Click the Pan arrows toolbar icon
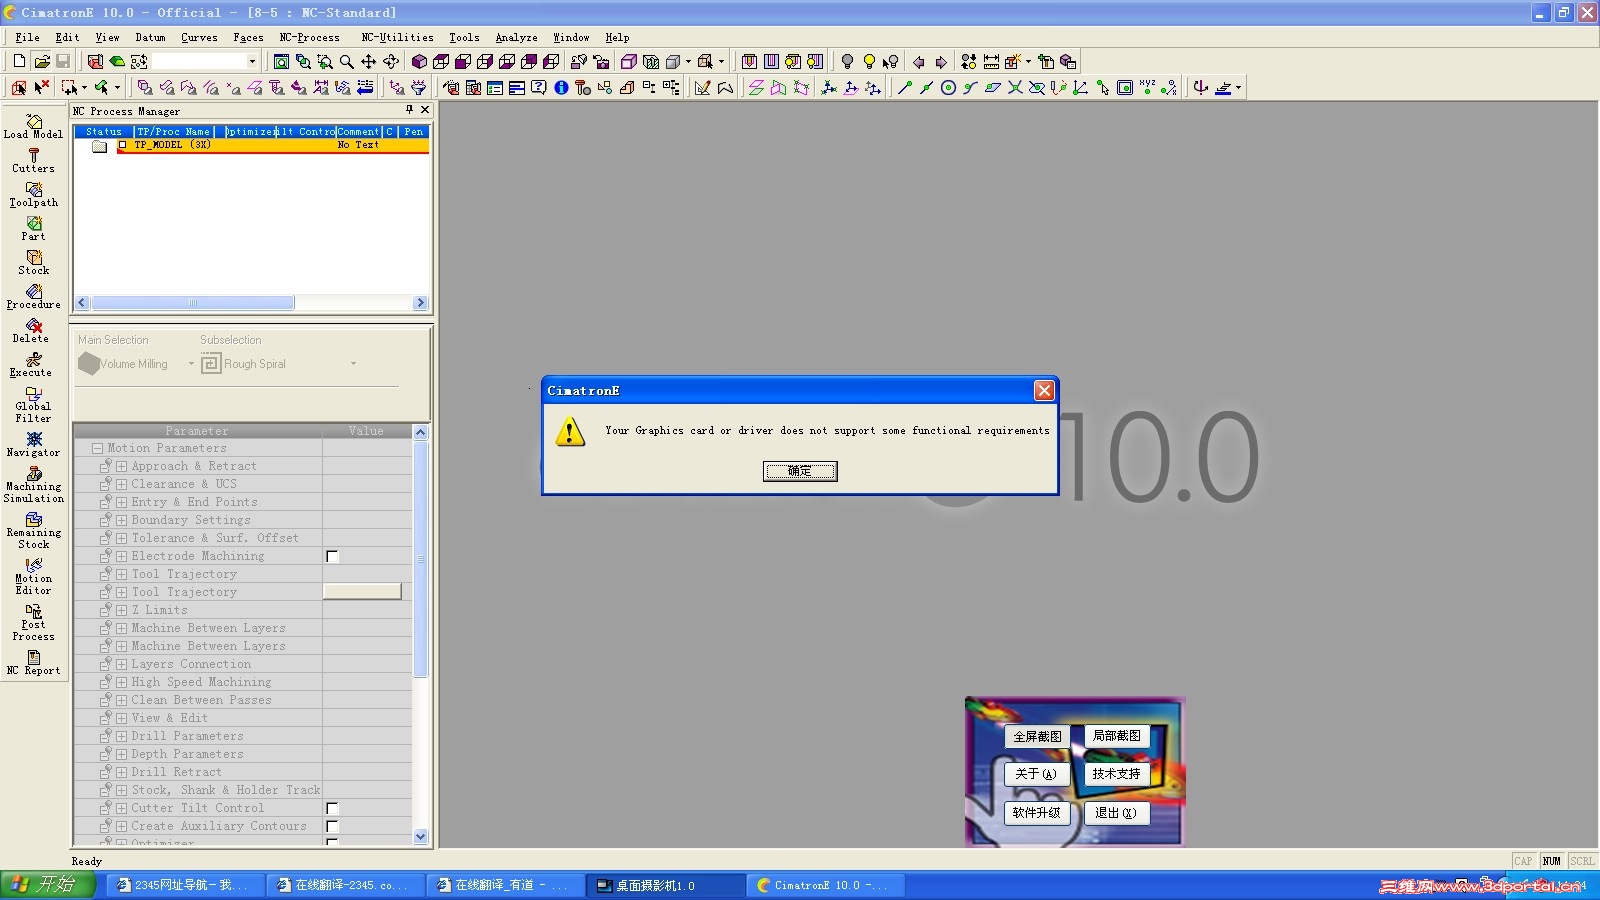 (x=368, y=61)
